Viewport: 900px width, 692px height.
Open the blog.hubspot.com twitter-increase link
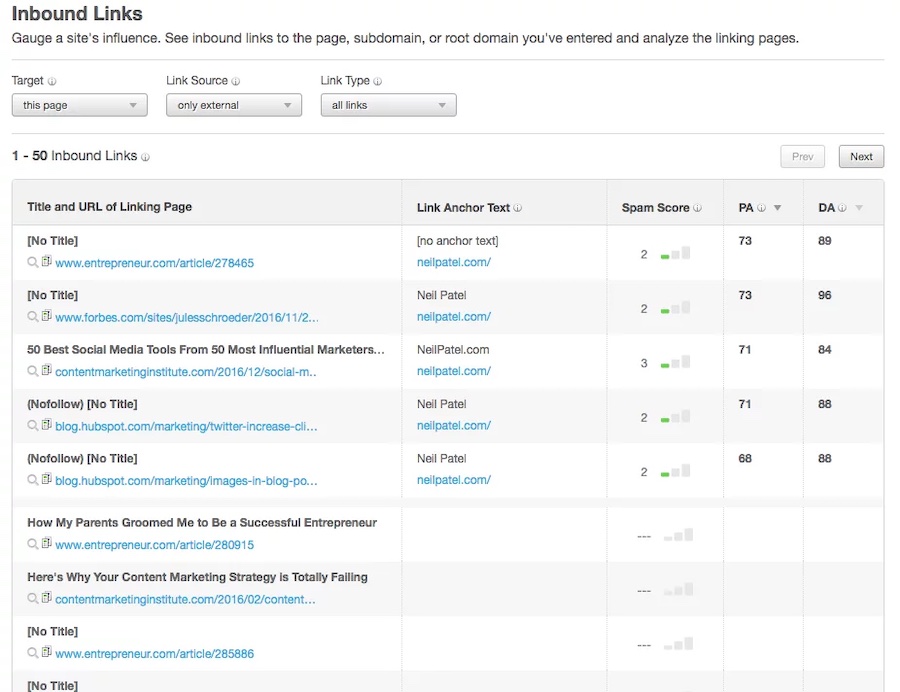point(186,426)
